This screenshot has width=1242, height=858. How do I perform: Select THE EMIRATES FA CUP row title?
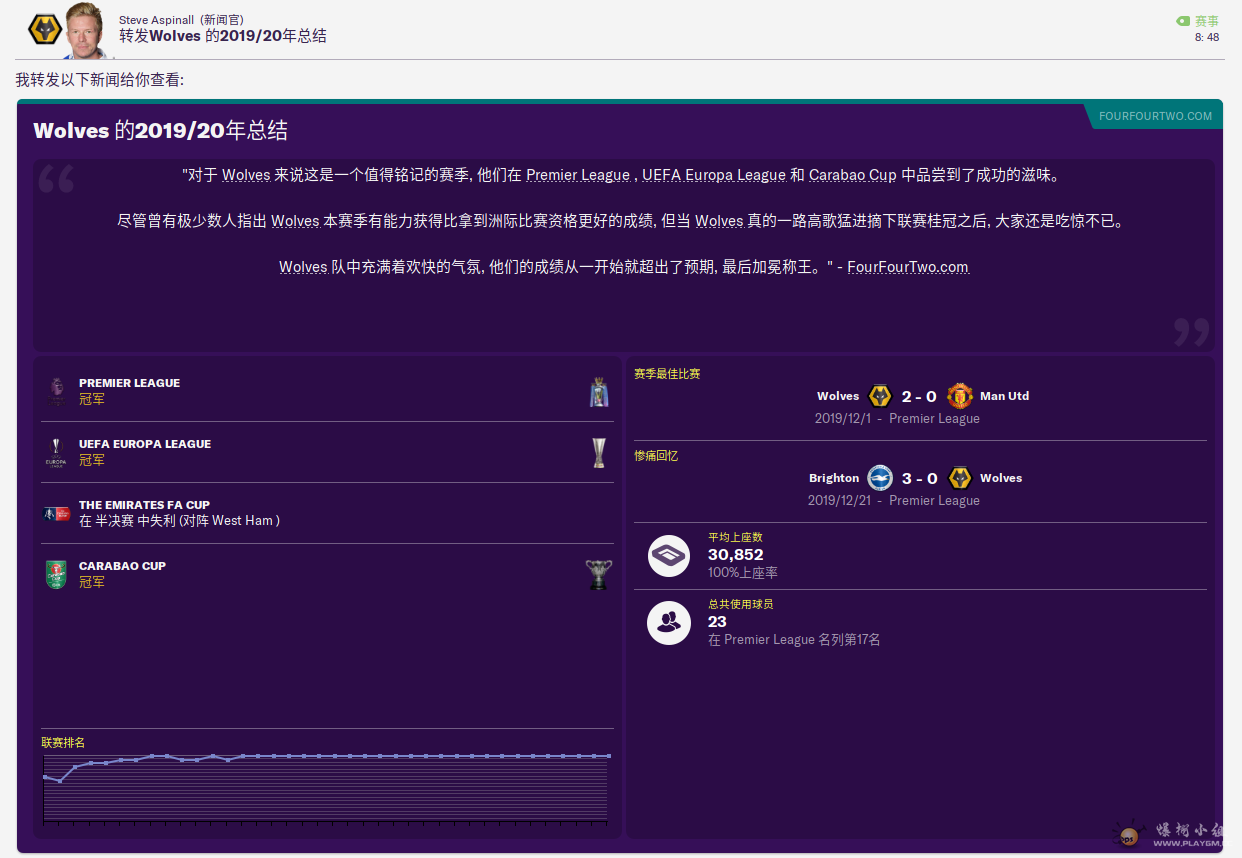144,505
